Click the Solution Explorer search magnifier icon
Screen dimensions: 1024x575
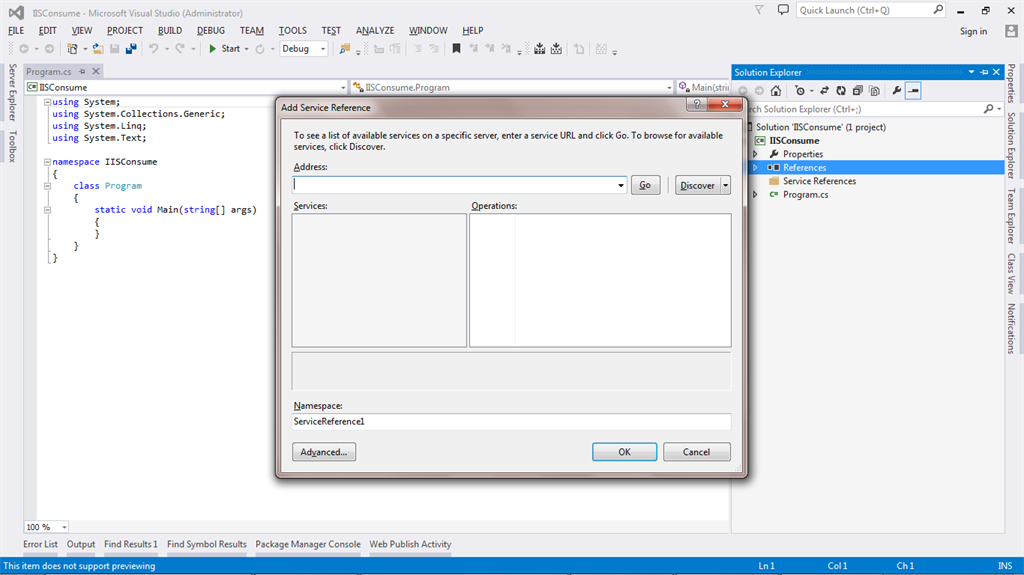[989, 109]
